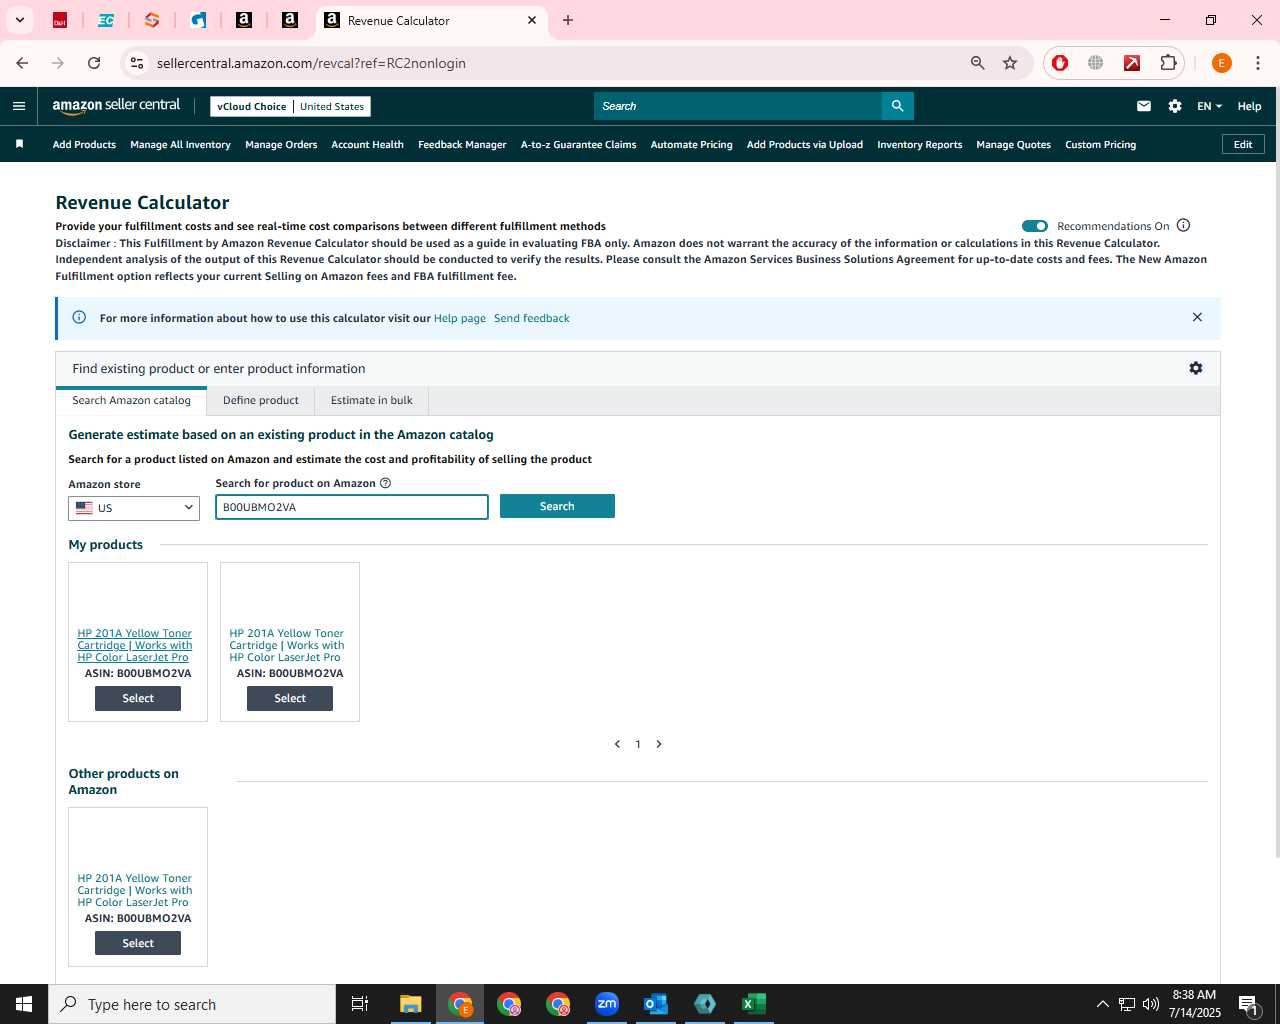Open Inventory Reports
Screen dimensions: 1280x1024
919,144
